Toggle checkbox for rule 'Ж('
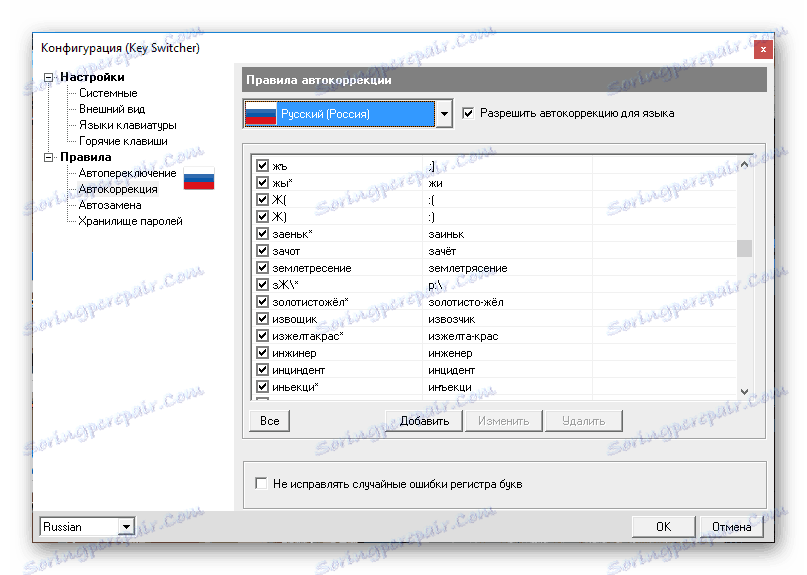Viewport: 807px width, 575px height. click(262, 200)
